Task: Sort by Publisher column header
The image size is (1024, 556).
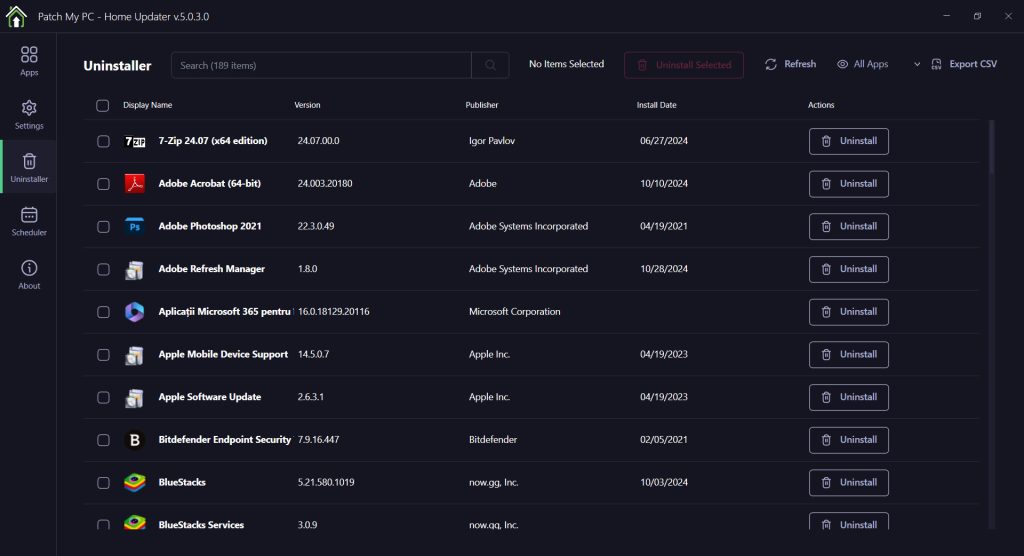Action: click(481, 105)
